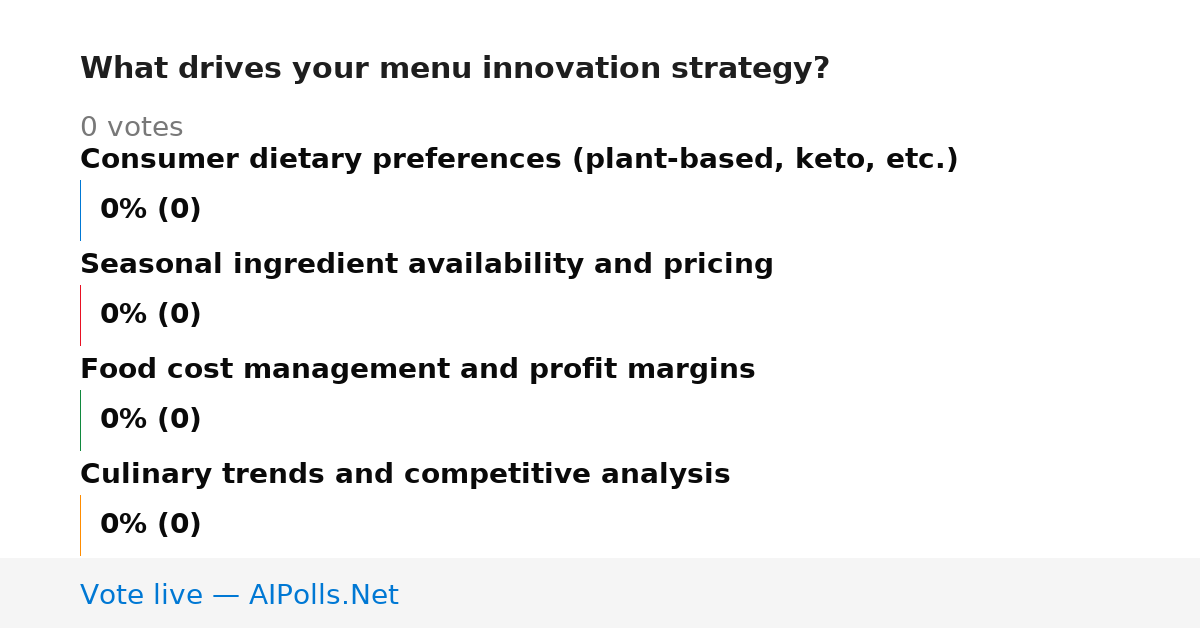1200x628 pixels.
Task: Click the 0 votes counter
Action: pyautogui.click(x=131, y=128)
